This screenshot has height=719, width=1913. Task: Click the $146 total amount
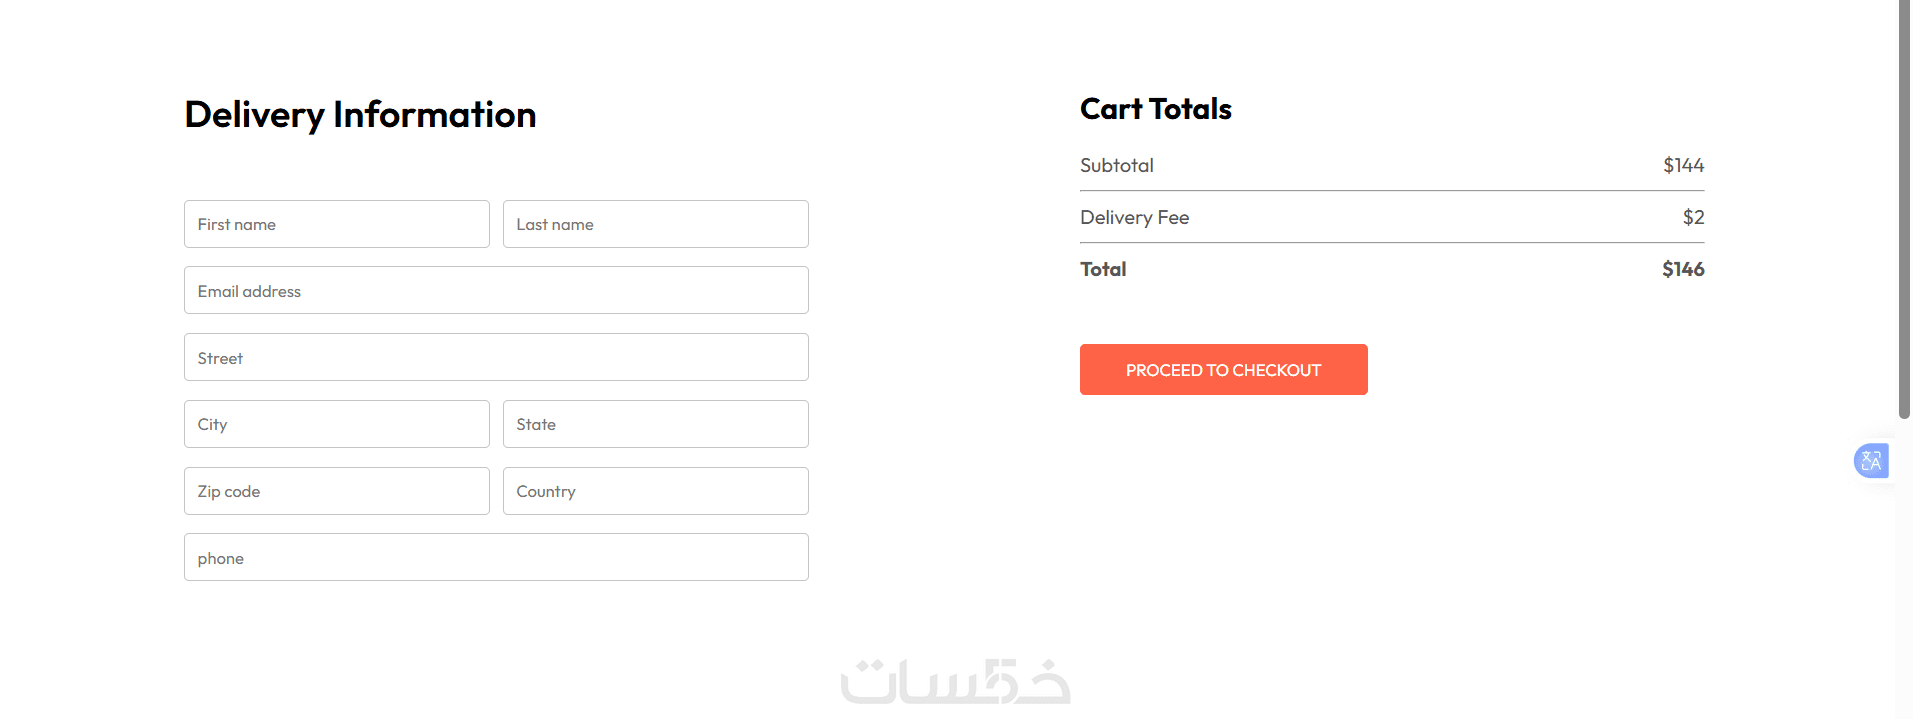click(1682, 270)
